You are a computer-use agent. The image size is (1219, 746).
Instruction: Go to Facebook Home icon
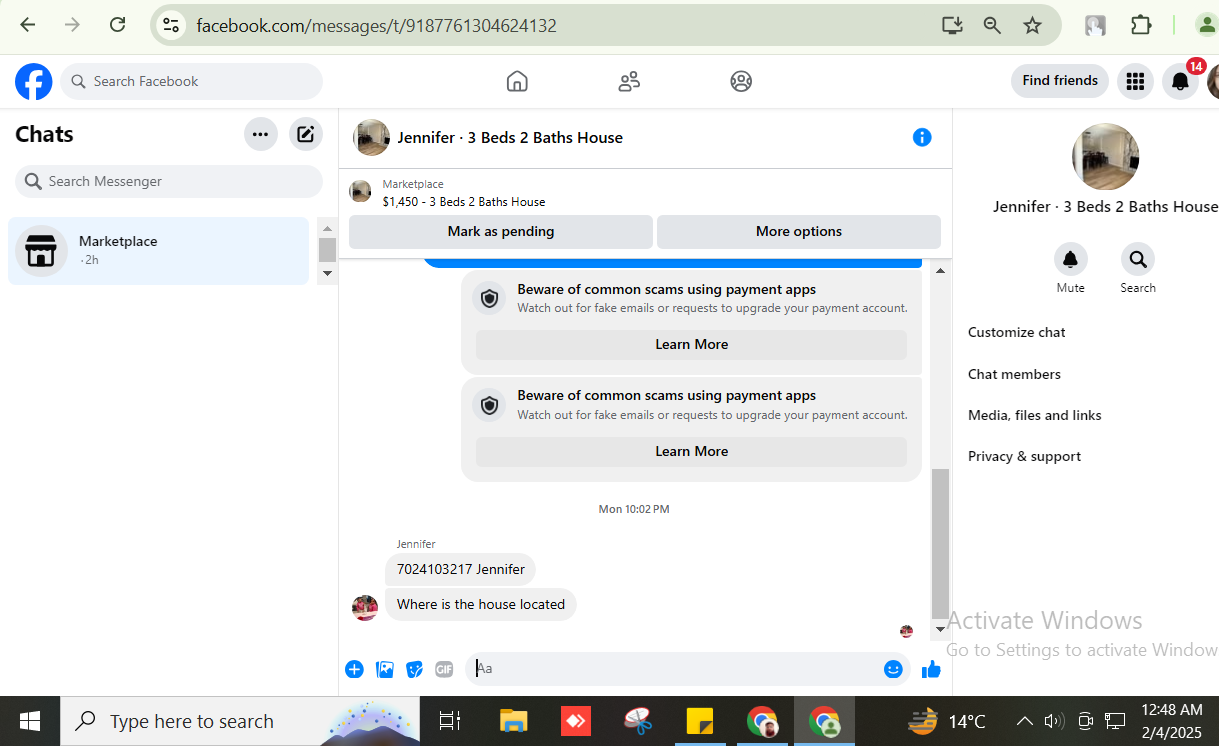click(517, 81)
